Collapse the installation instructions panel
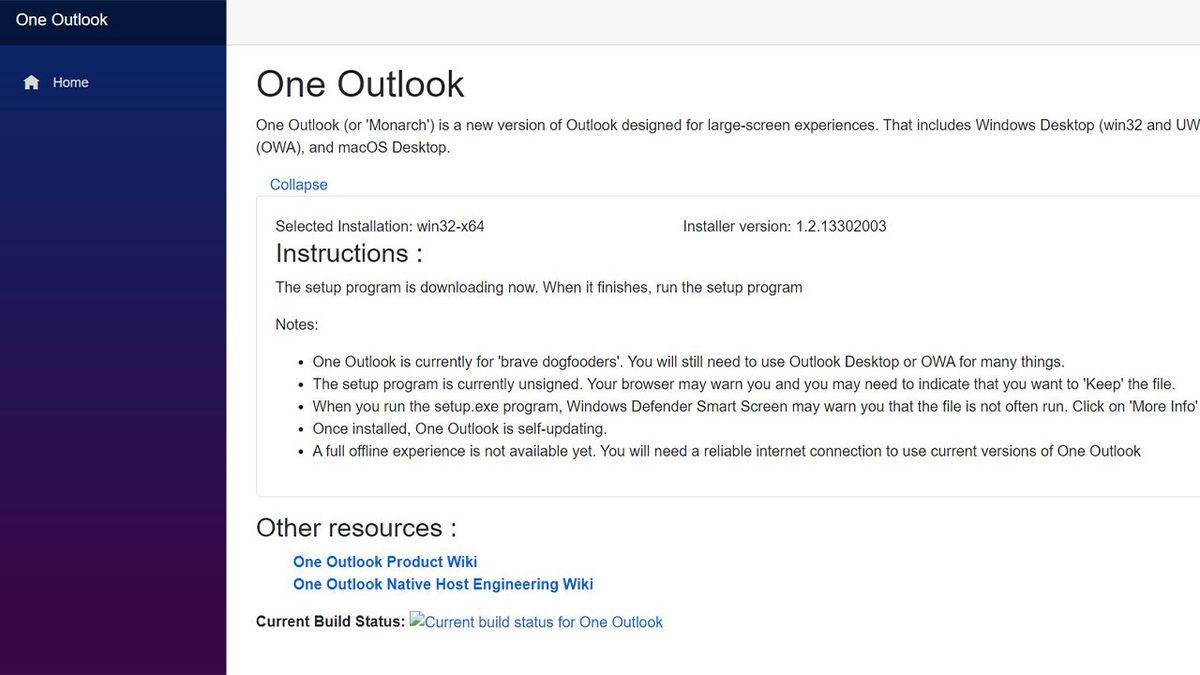The height and width of the screenshot is (675, 1200). pyautogui.click(x=298, y=184)
